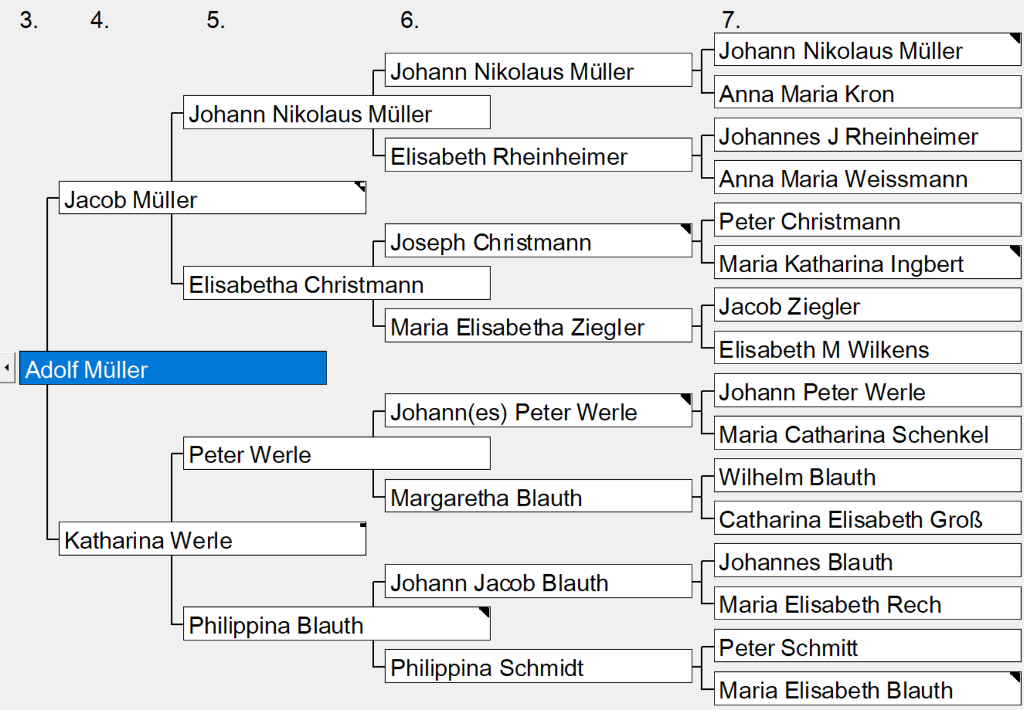This screenshot has height=710, width=1024.
Task: Click corner marker on Maria Elisabeth Blauth
Action: tap(1015, 677)
